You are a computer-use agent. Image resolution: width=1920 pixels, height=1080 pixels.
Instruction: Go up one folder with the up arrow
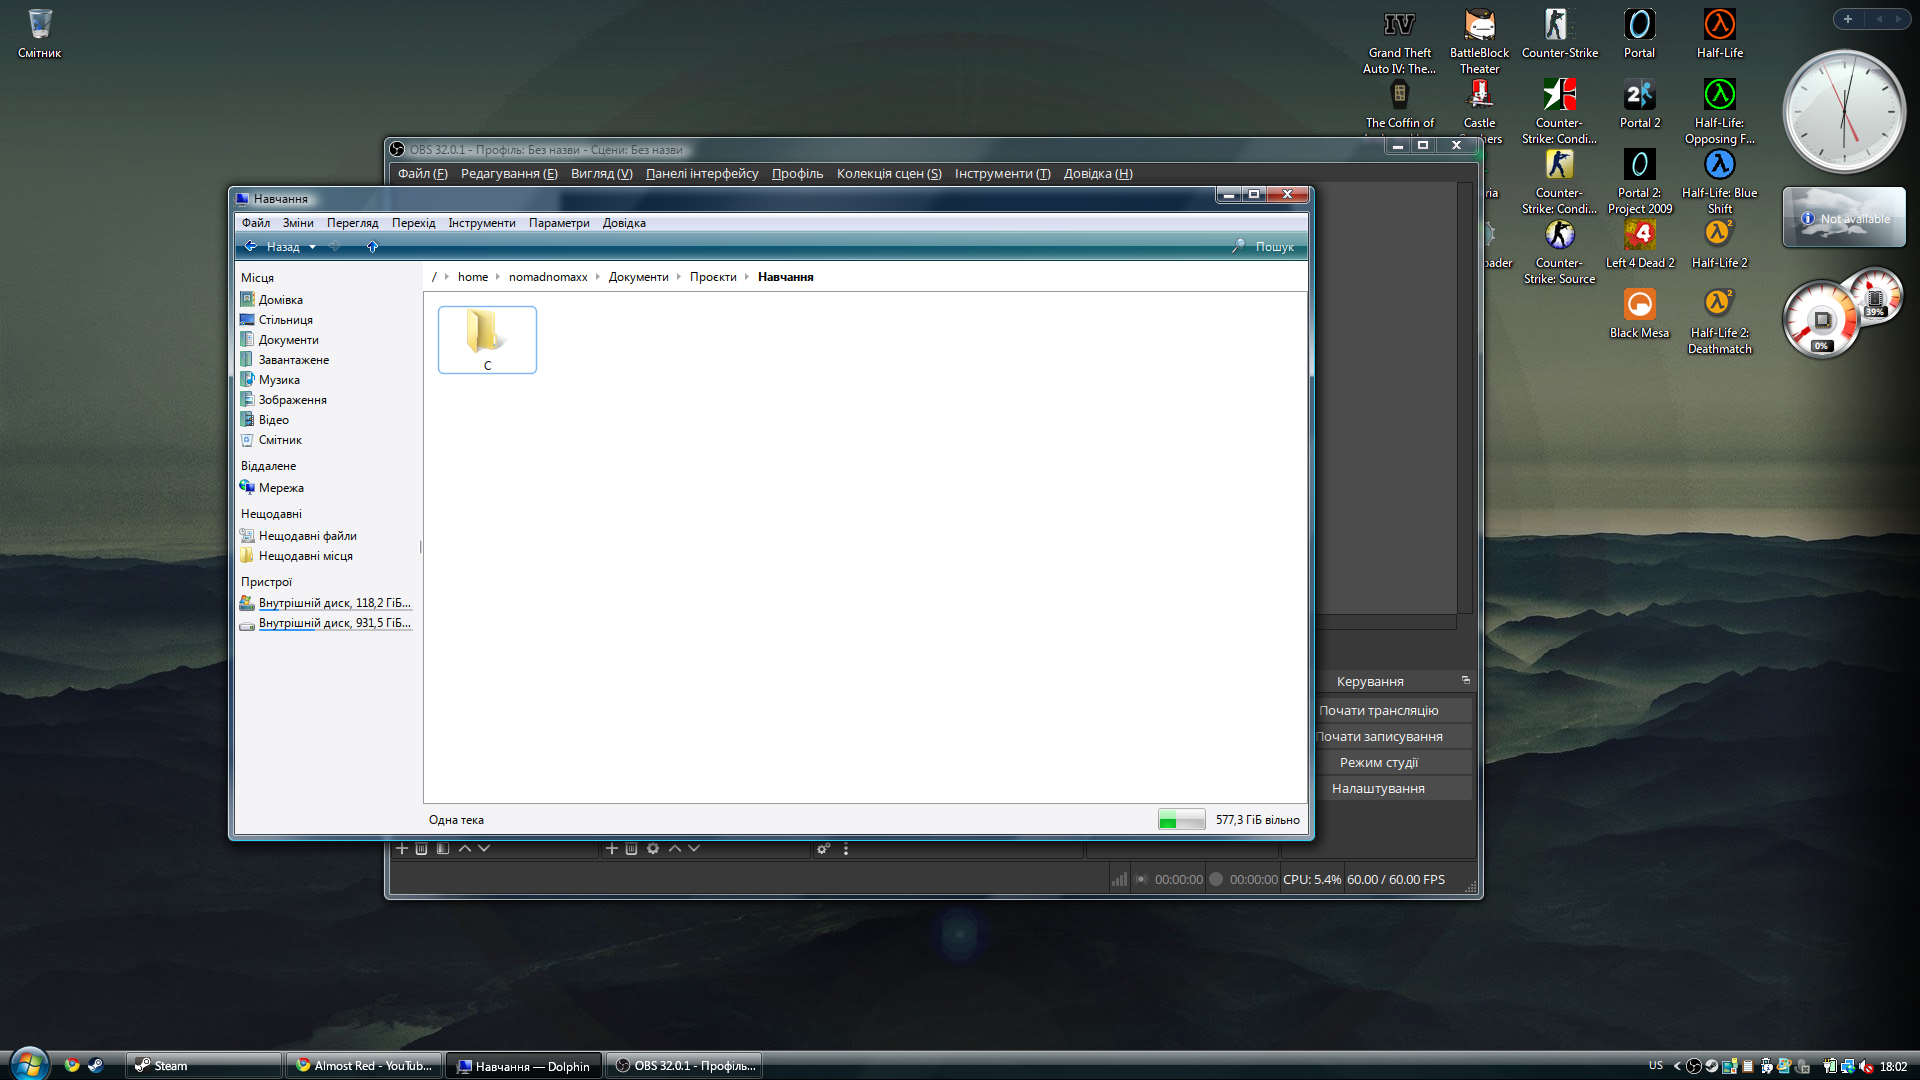(372, 246)
